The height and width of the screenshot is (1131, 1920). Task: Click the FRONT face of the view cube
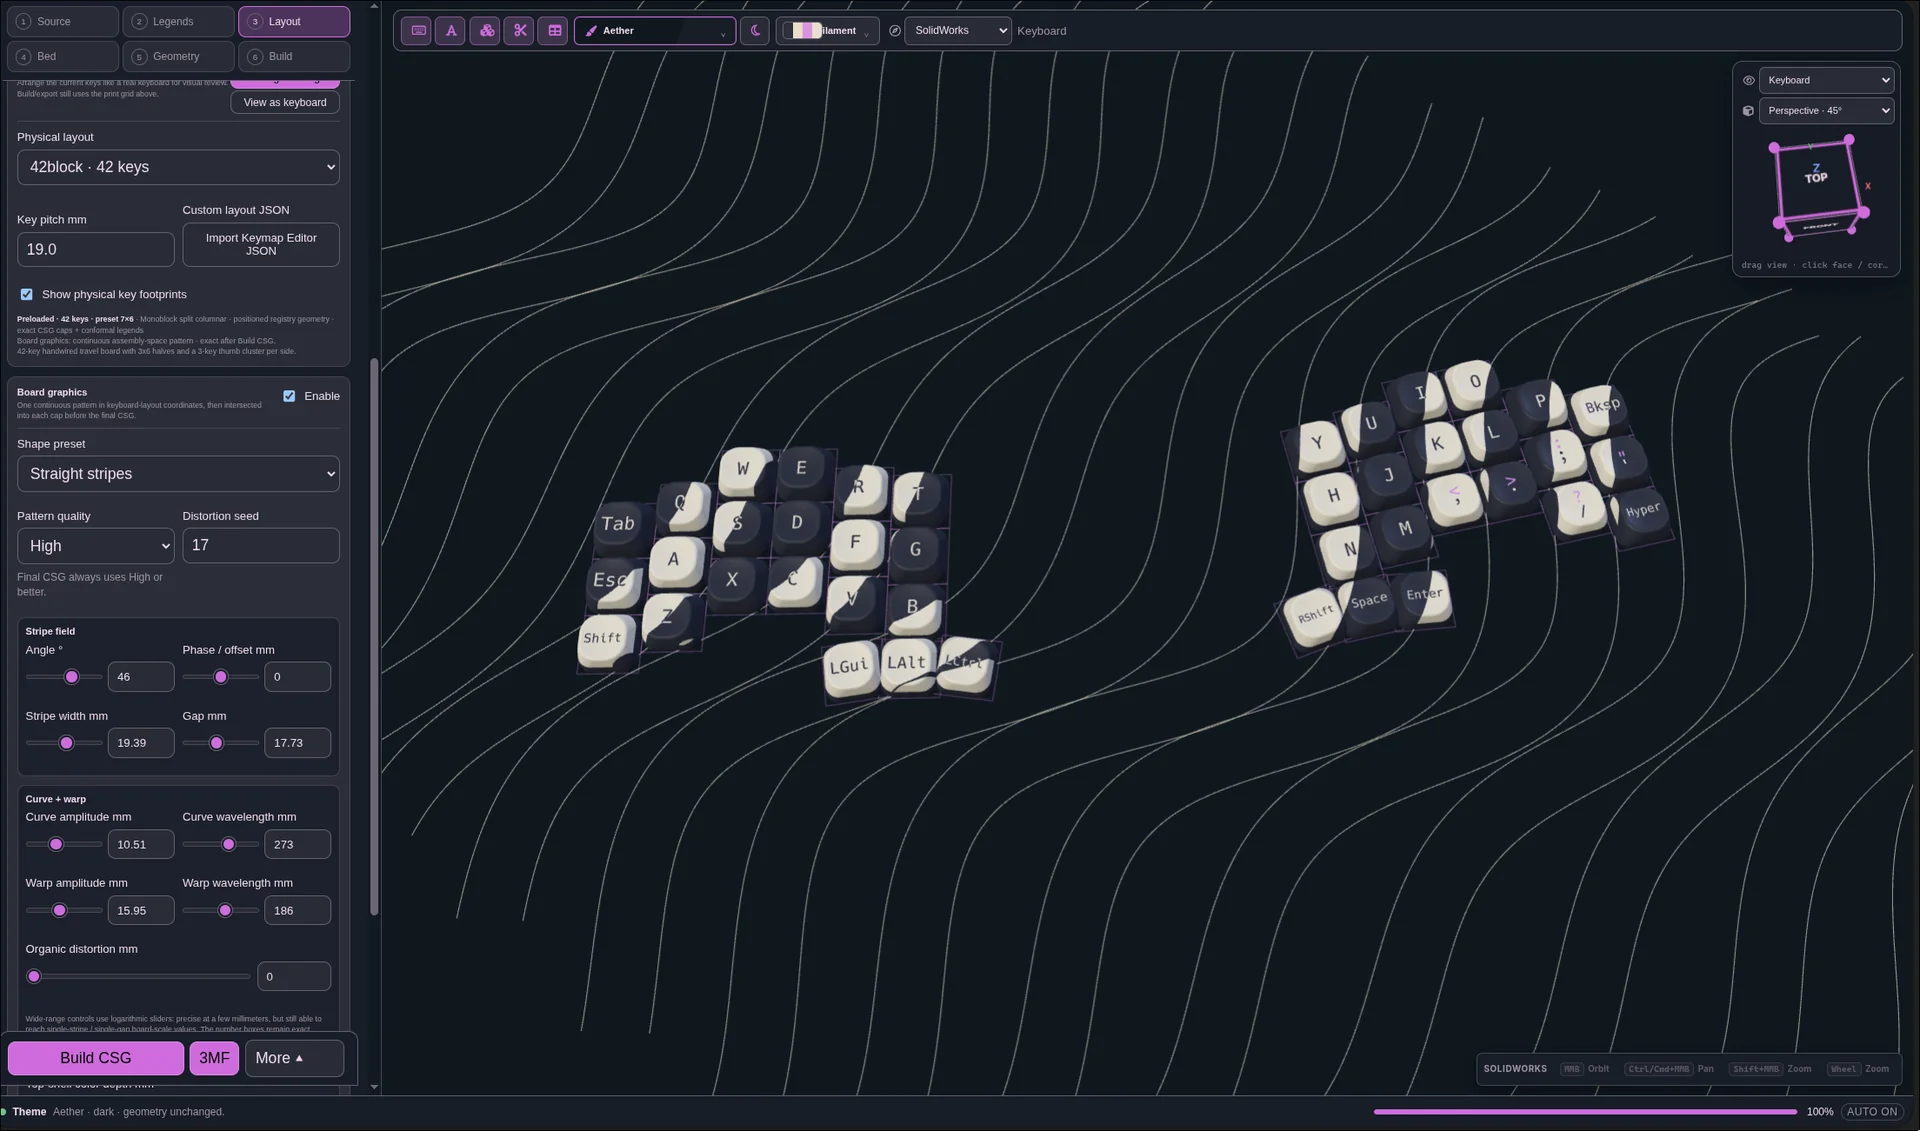1820,226
